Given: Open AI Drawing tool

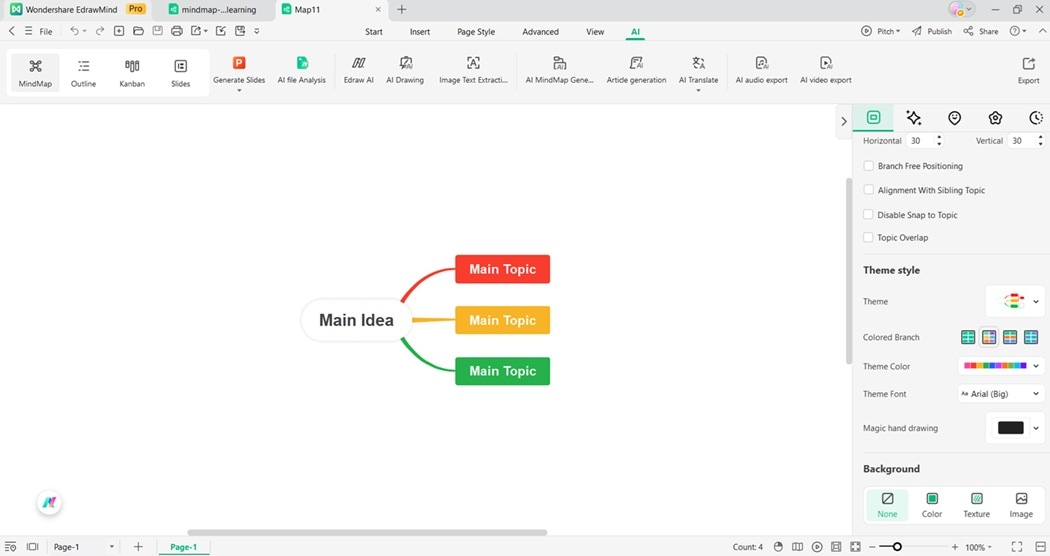Looking at the screenshot, I should click(x=405, y=70).
